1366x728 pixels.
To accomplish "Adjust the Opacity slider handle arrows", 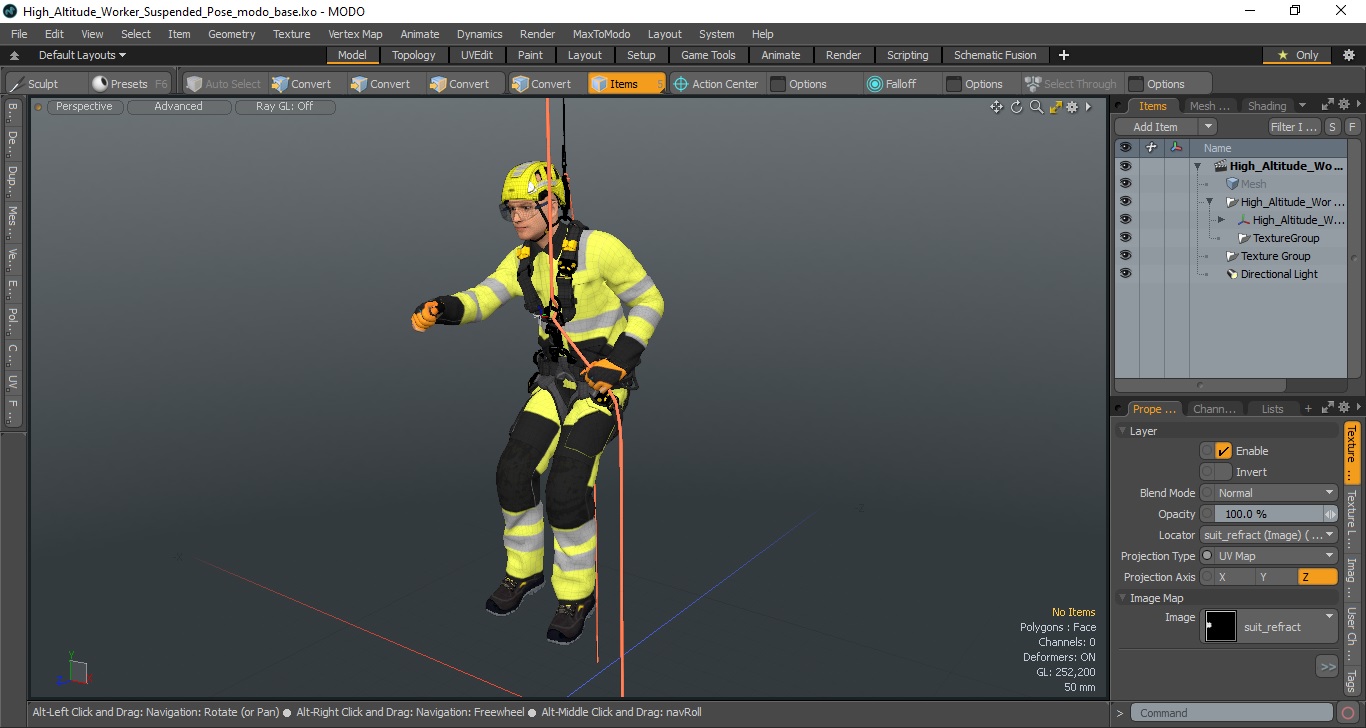I will [1330, 514].
